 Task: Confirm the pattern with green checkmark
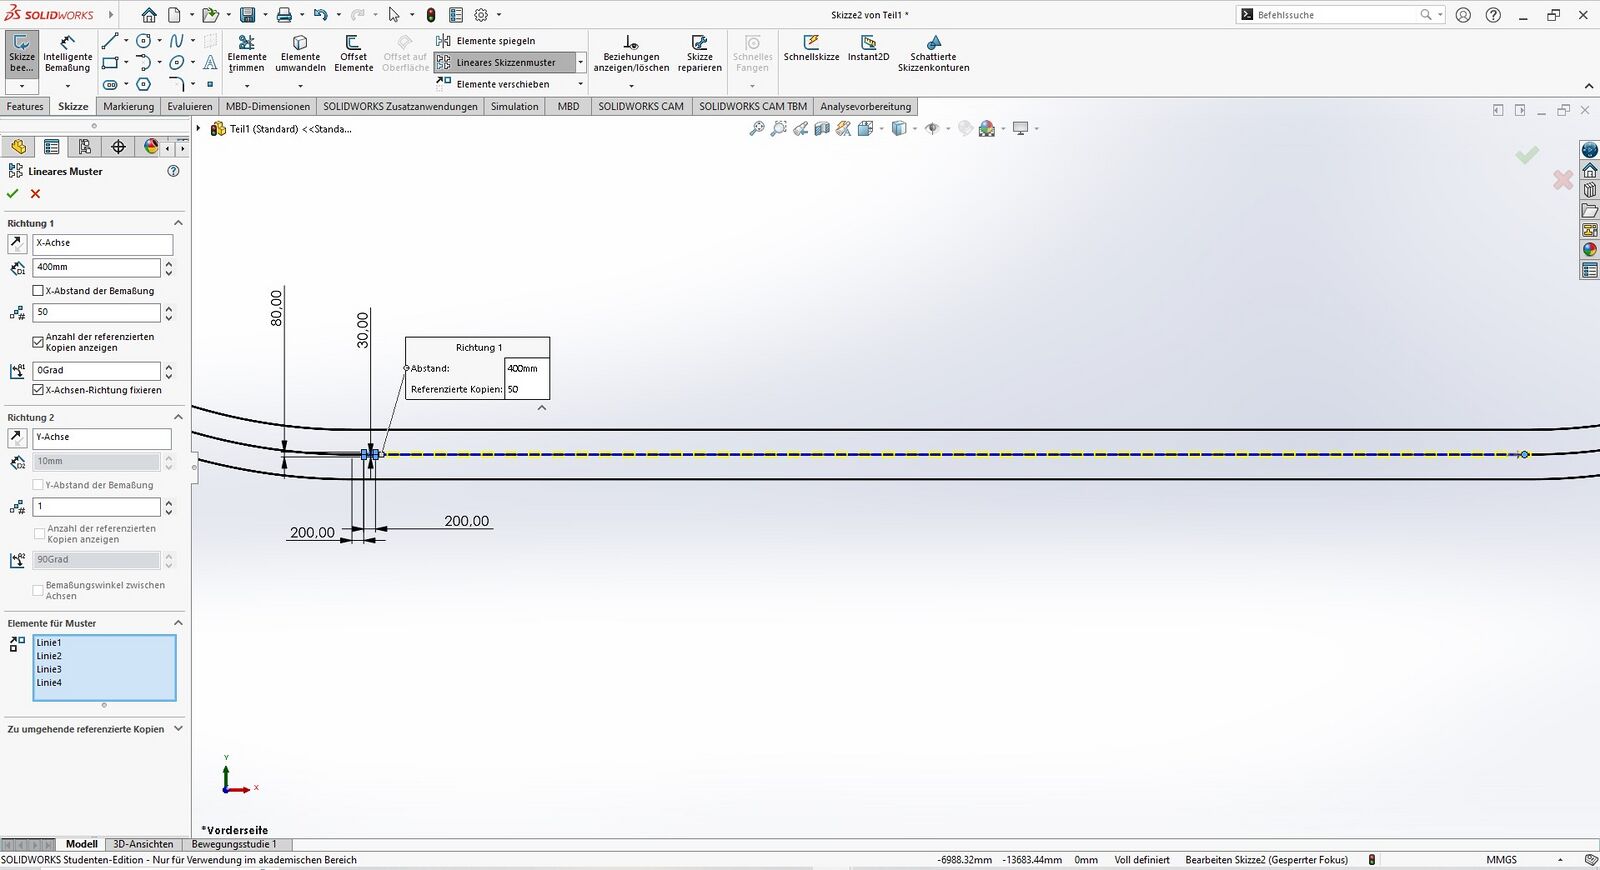13,194
